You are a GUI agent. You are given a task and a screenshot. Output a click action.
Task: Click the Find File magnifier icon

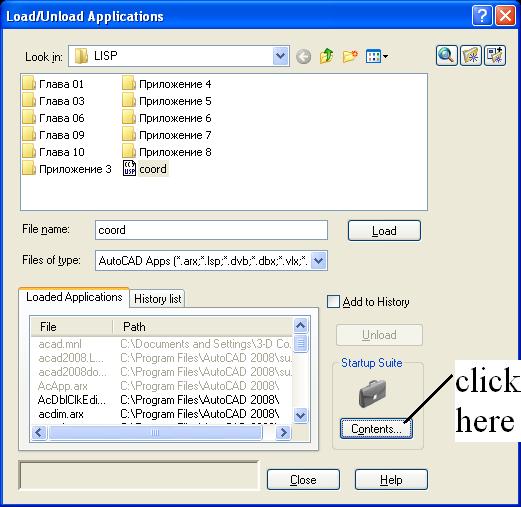(446, 55)
